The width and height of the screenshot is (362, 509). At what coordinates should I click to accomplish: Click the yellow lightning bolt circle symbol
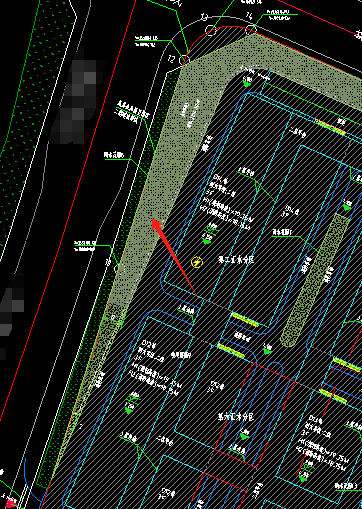pos(197,263)
